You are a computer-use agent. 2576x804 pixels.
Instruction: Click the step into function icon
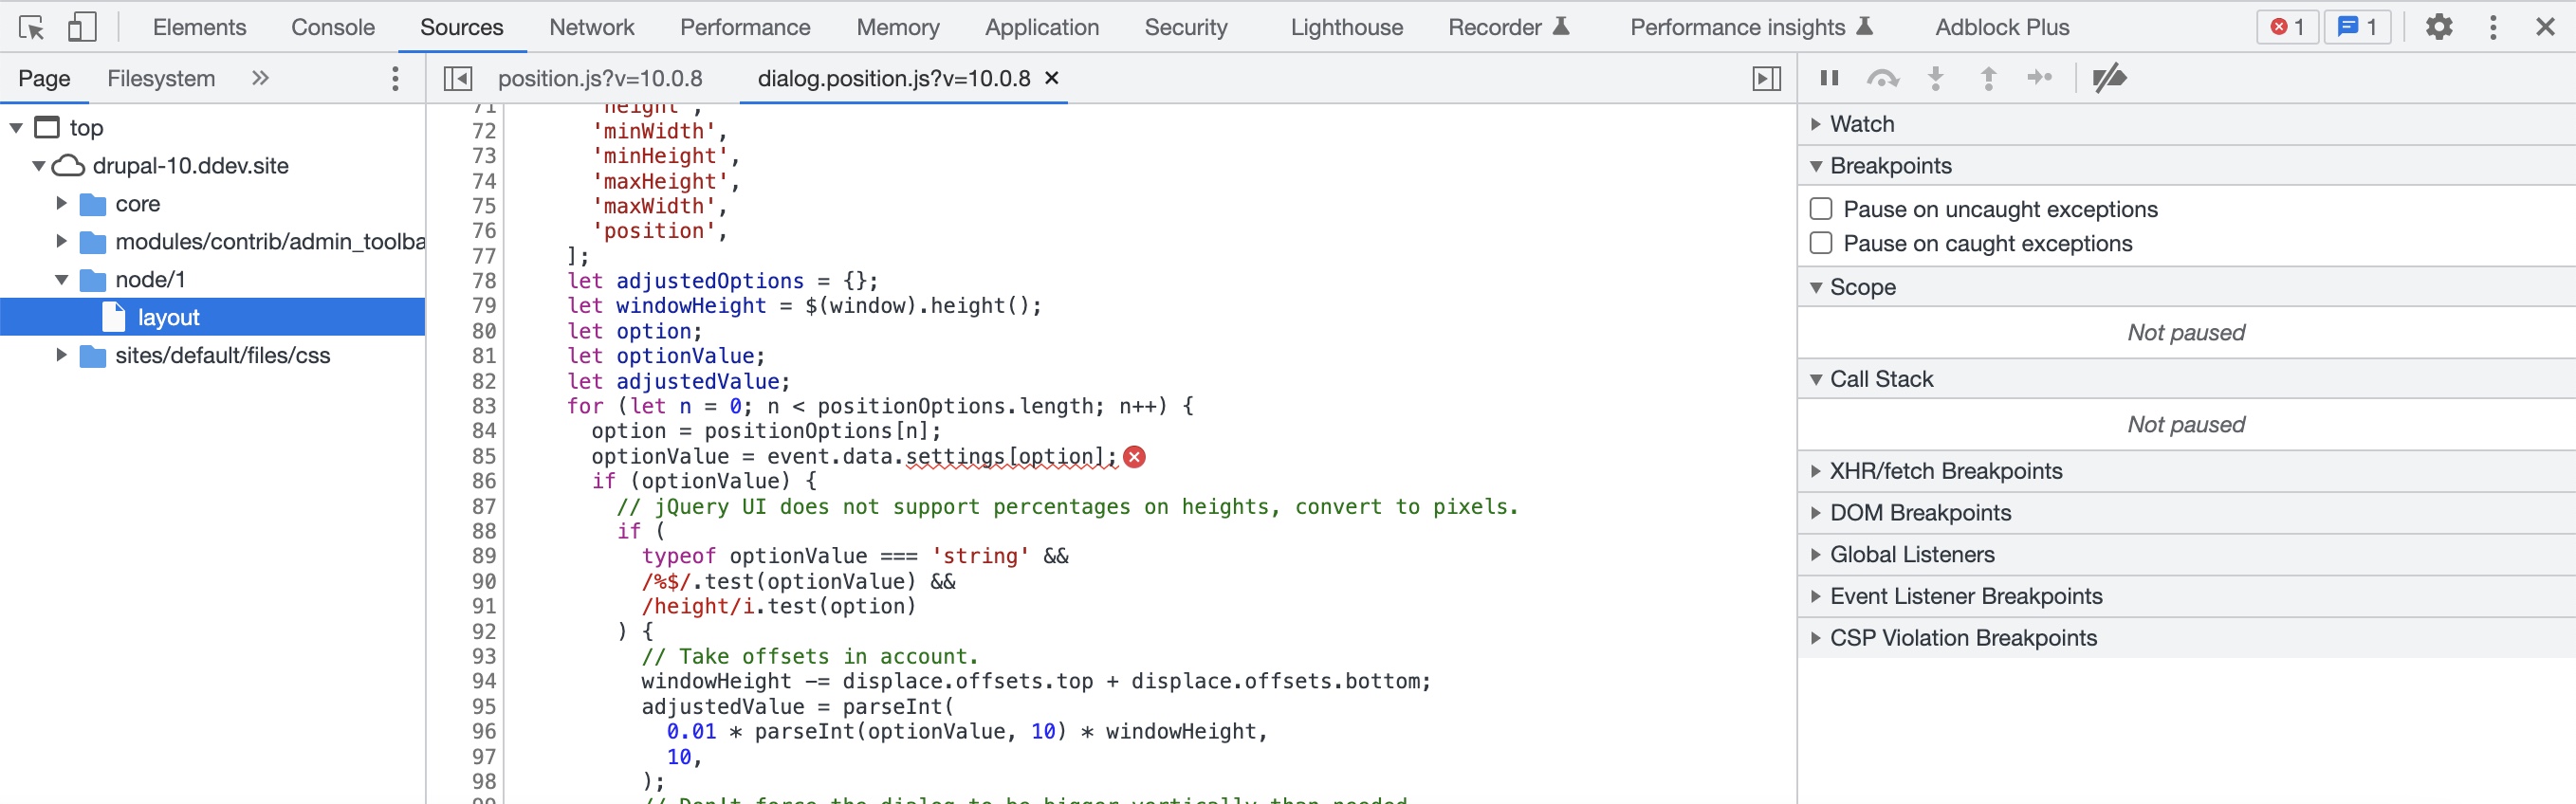click(1935, 78)
